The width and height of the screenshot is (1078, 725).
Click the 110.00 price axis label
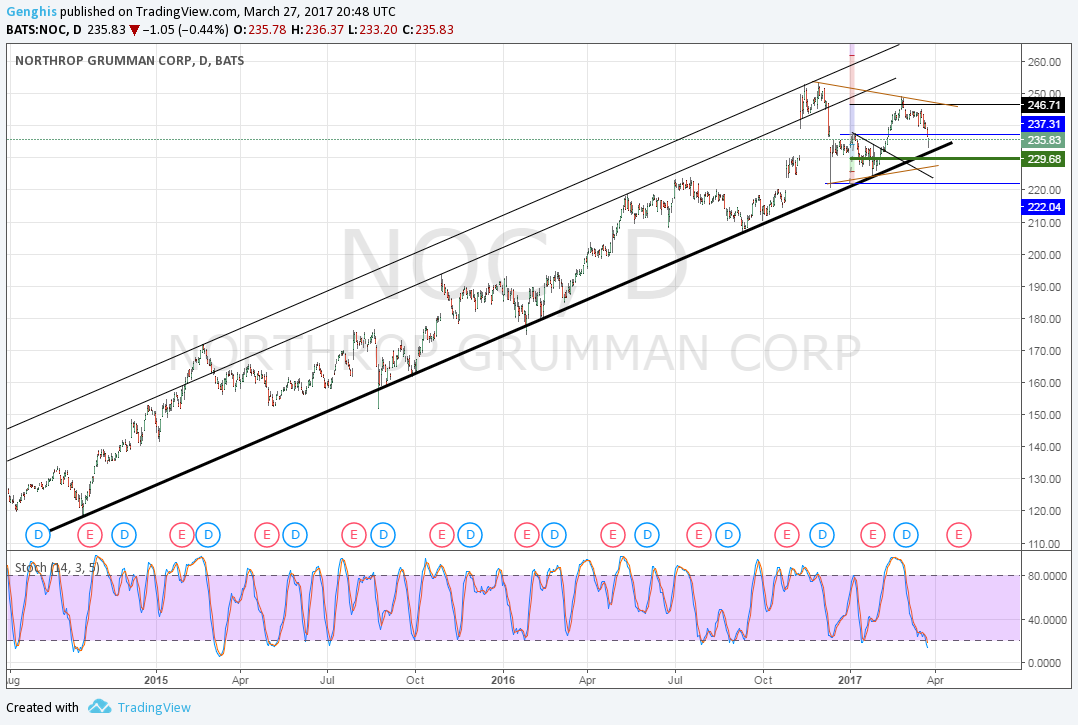click(x=1044, y=544)
